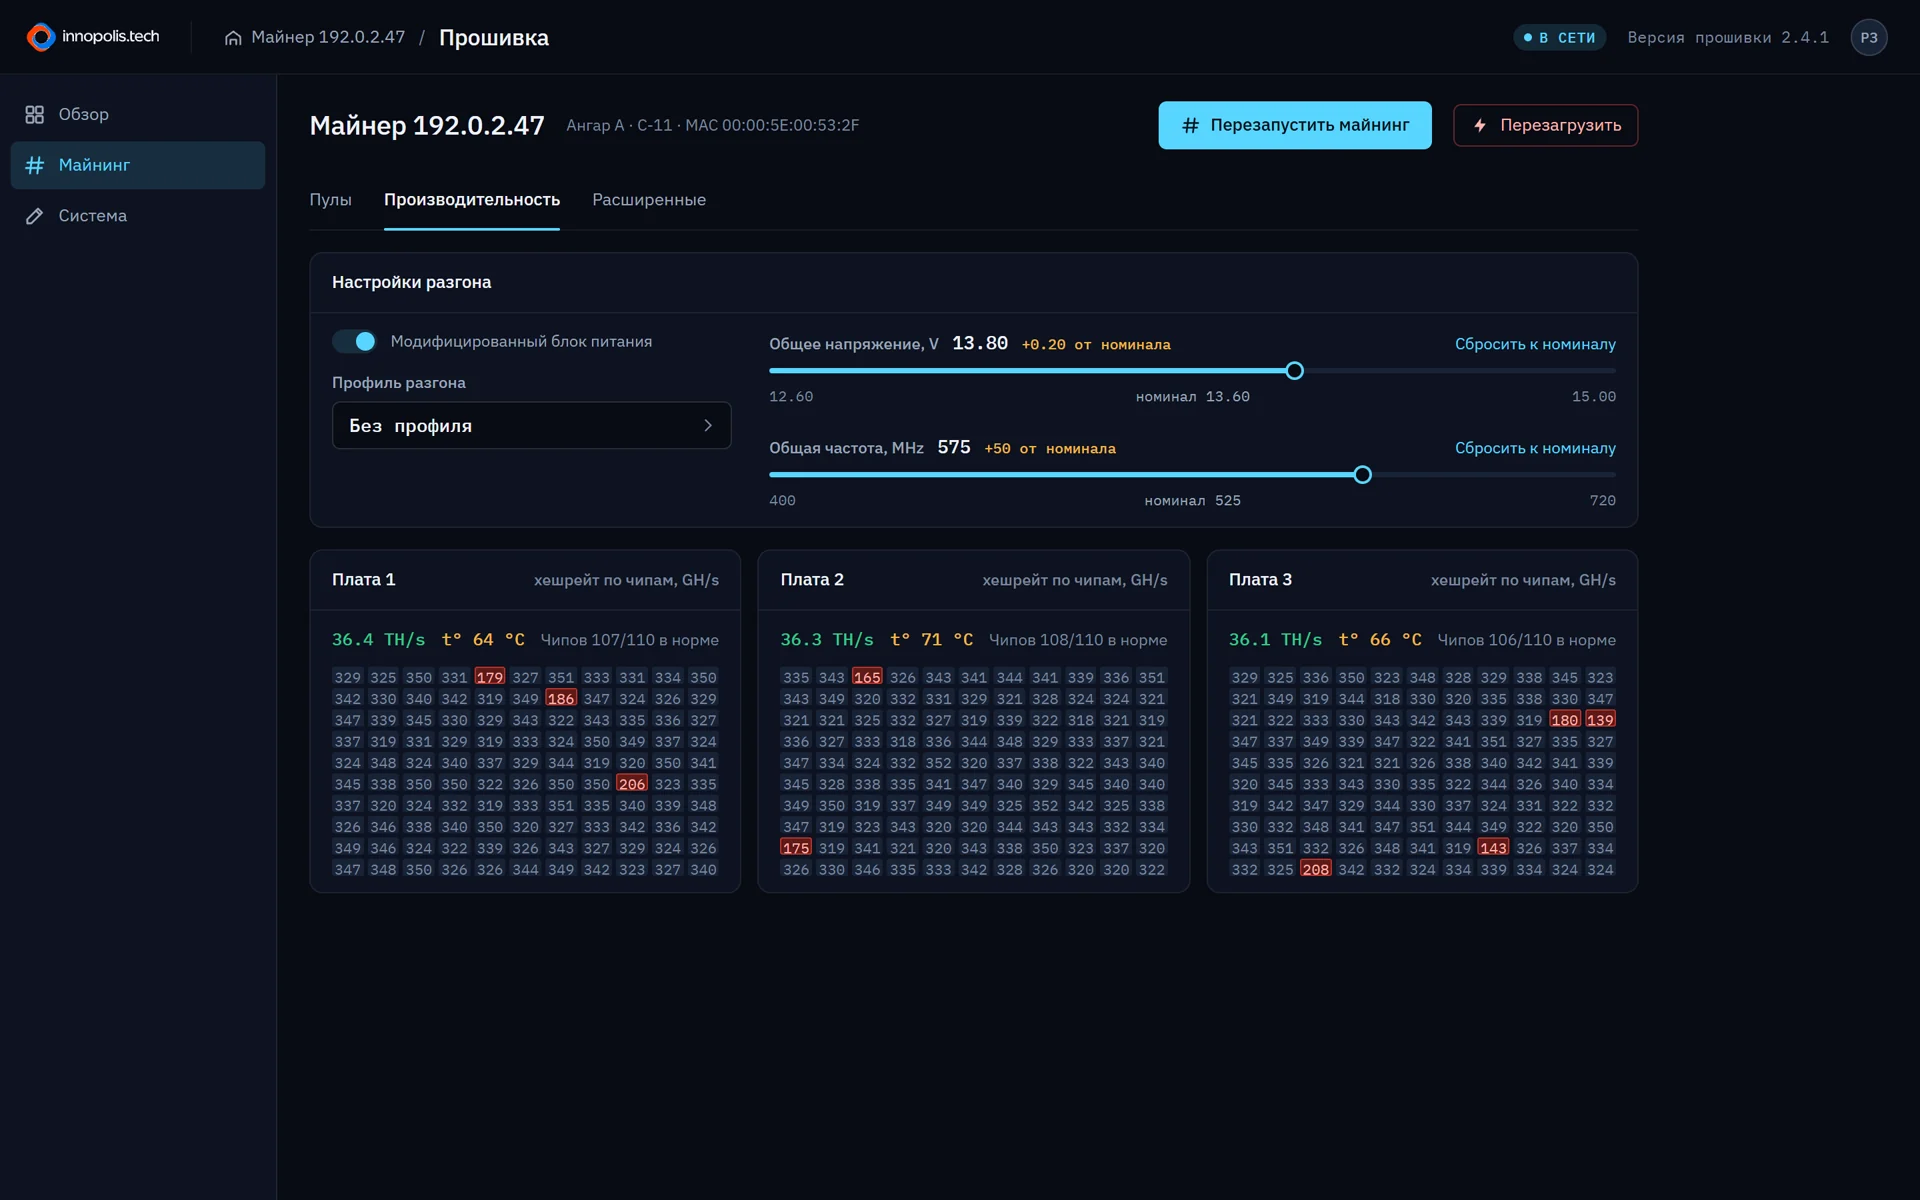Select the Производительность tab

[x=472, y=200]
